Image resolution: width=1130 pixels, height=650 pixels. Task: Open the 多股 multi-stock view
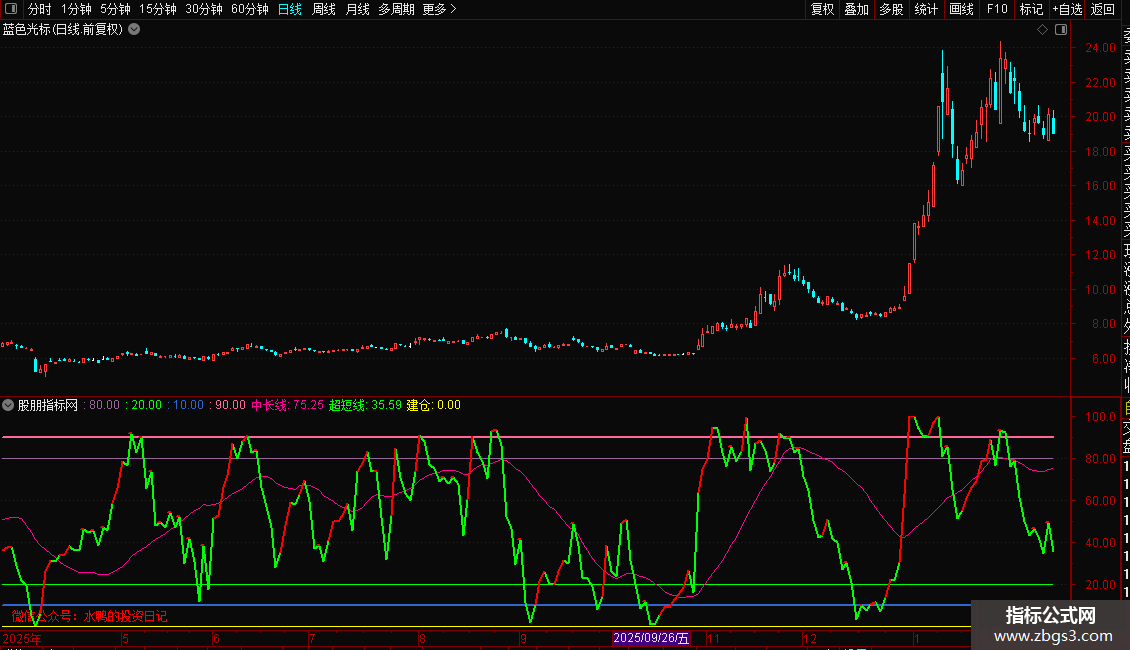(x=891, y=9)
